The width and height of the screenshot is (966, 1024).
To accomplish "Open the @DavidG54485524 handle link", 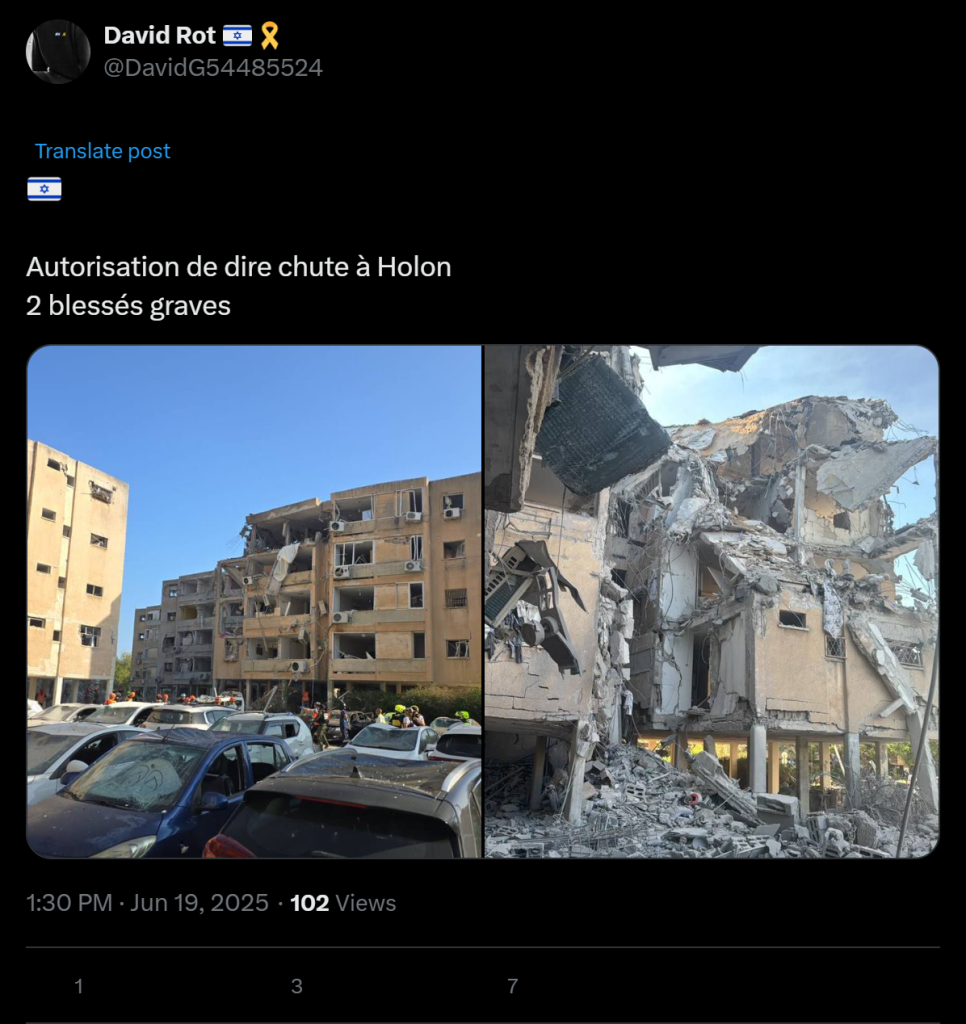I will pyautogui.click(x=213, y=67).
